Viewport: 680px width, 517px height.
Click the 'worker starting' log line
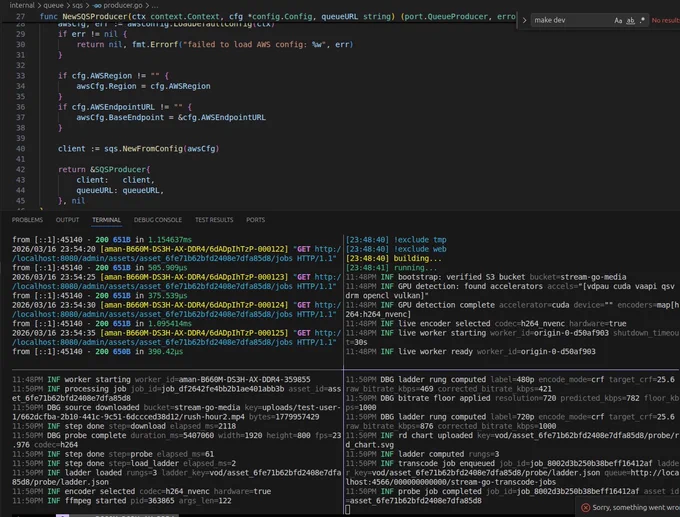161,380
